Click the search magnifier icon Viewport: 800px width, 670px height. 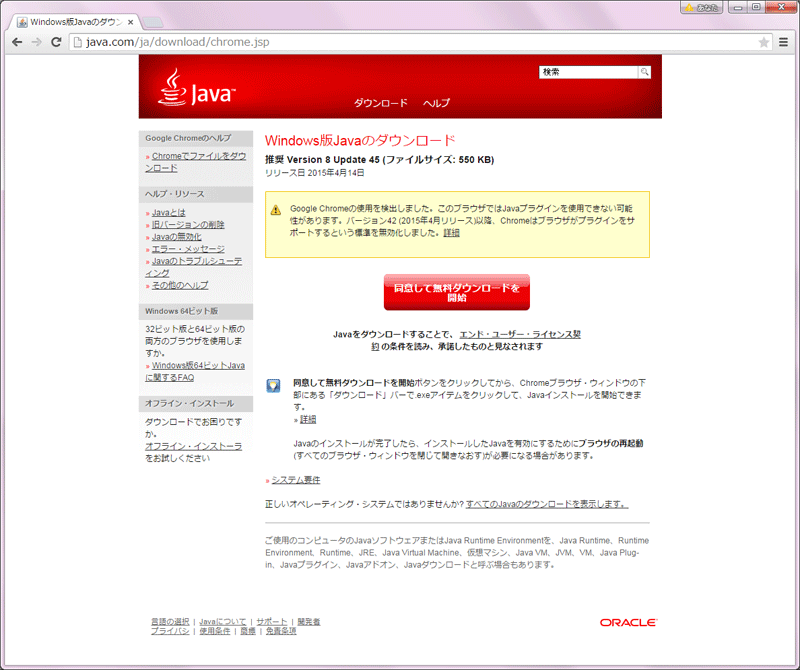click(x=644, y=72)
